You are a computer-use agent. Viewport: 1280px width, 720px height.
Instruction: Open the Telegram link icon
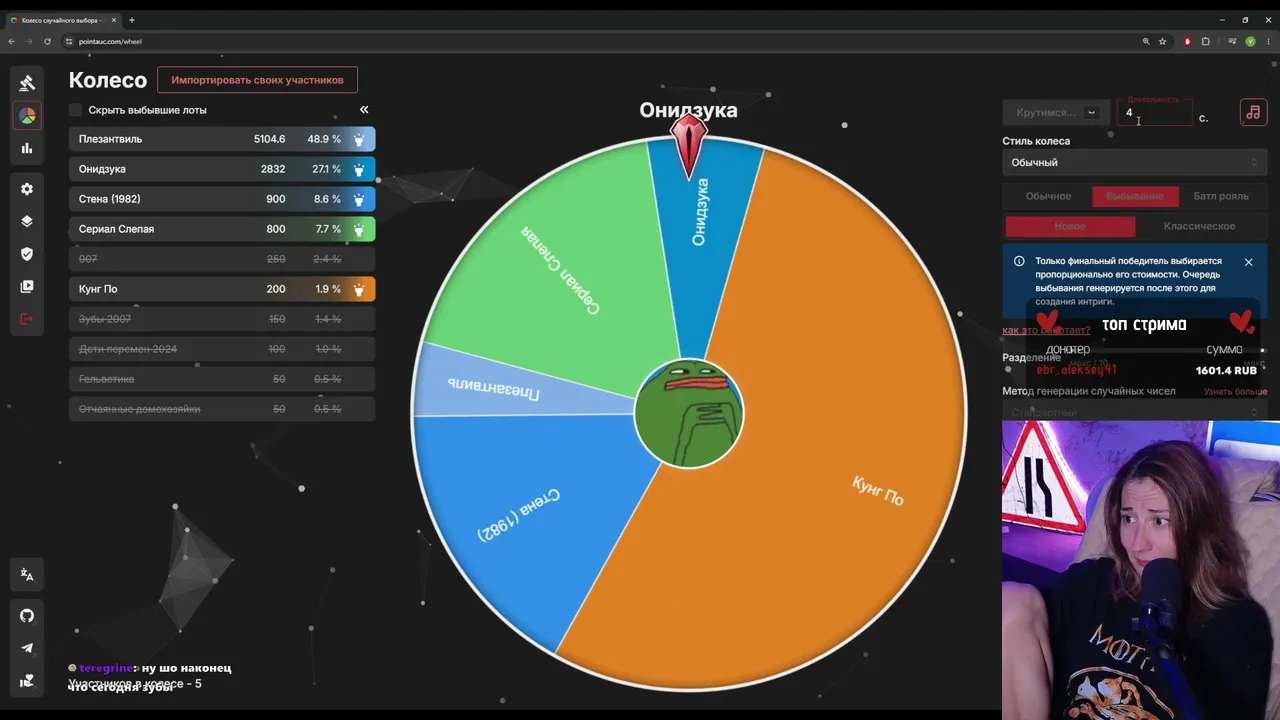[27, 648]
